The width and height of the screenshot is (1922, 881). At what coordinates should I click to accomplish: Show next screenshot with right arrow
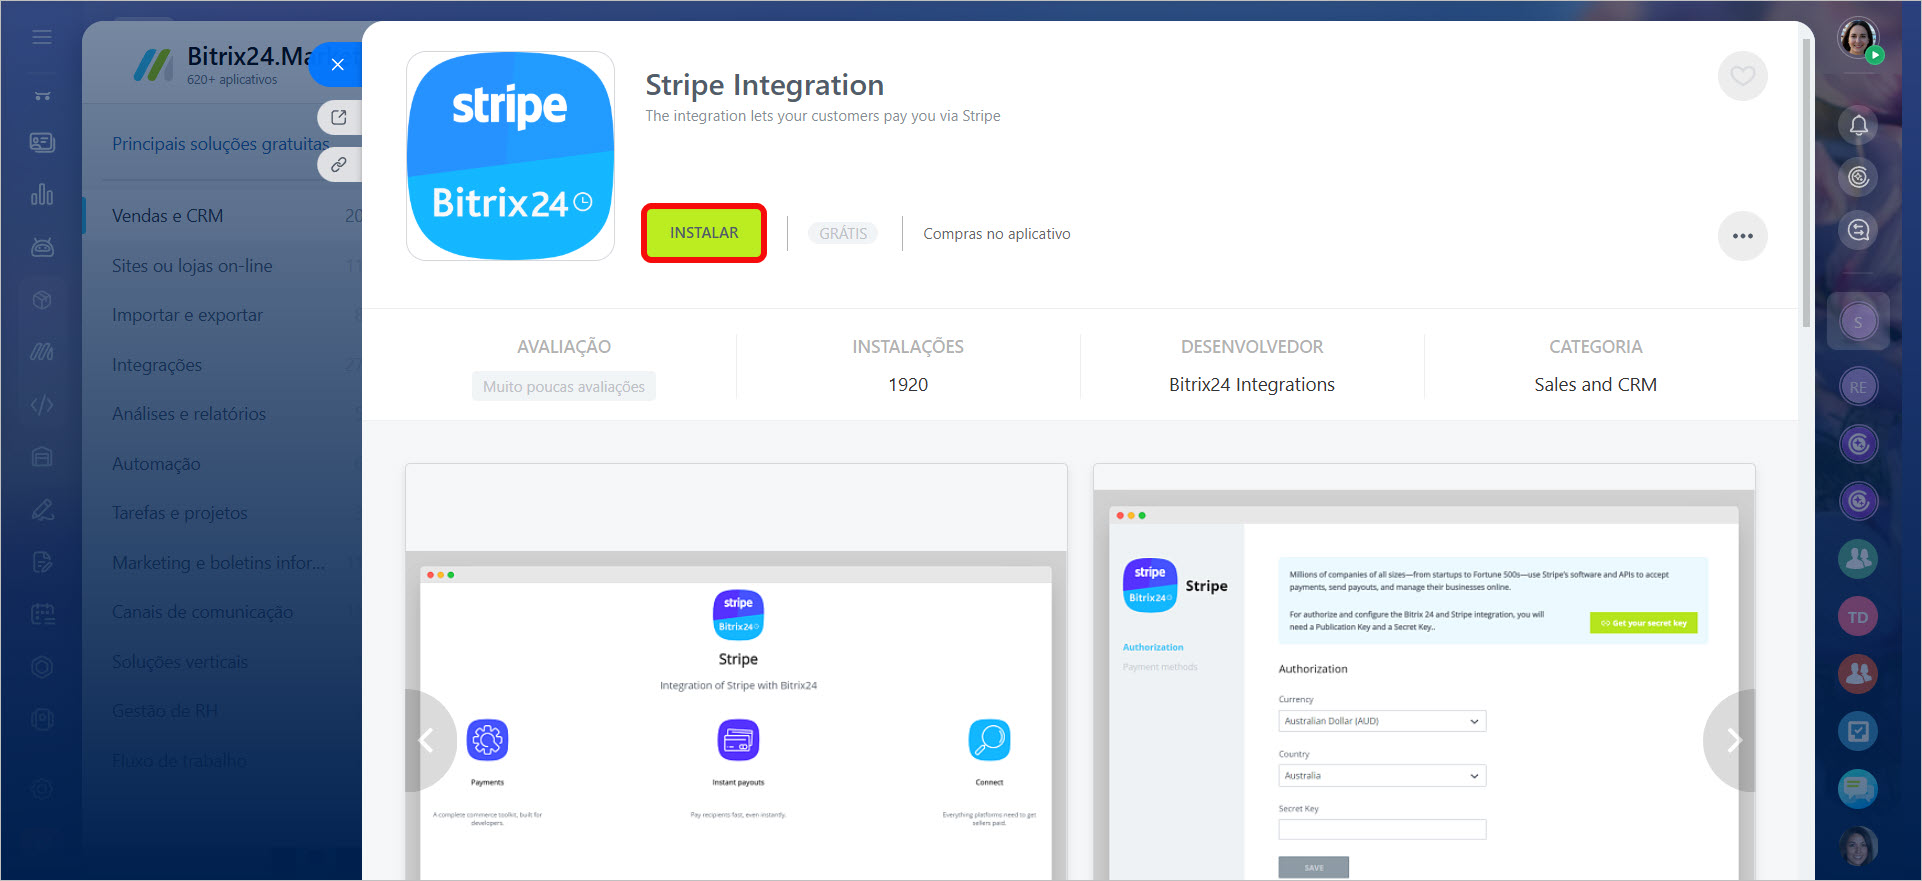point(1733,740)
